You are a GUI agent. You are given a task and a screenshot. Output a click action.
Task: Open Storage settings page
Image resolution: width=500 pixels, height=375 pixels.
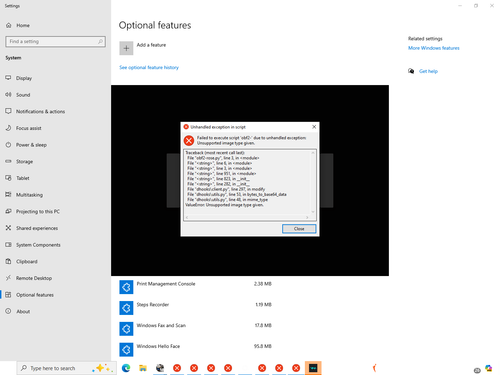(24, 161)
